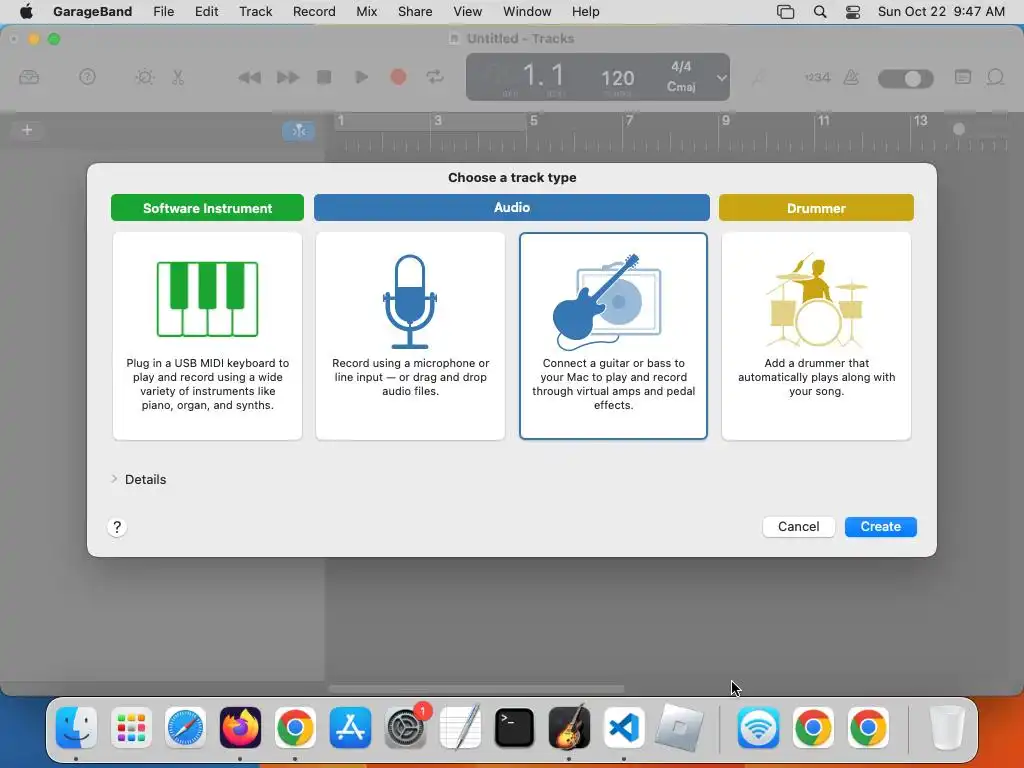The width and height of the screenshot is (1024, 768).
Task: Select the microphone audio track card
Action: coord(410,336)
